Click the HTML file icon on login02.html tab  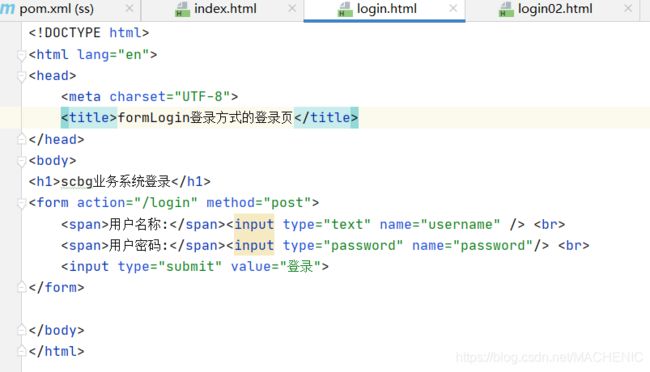[x=506, y=9]
